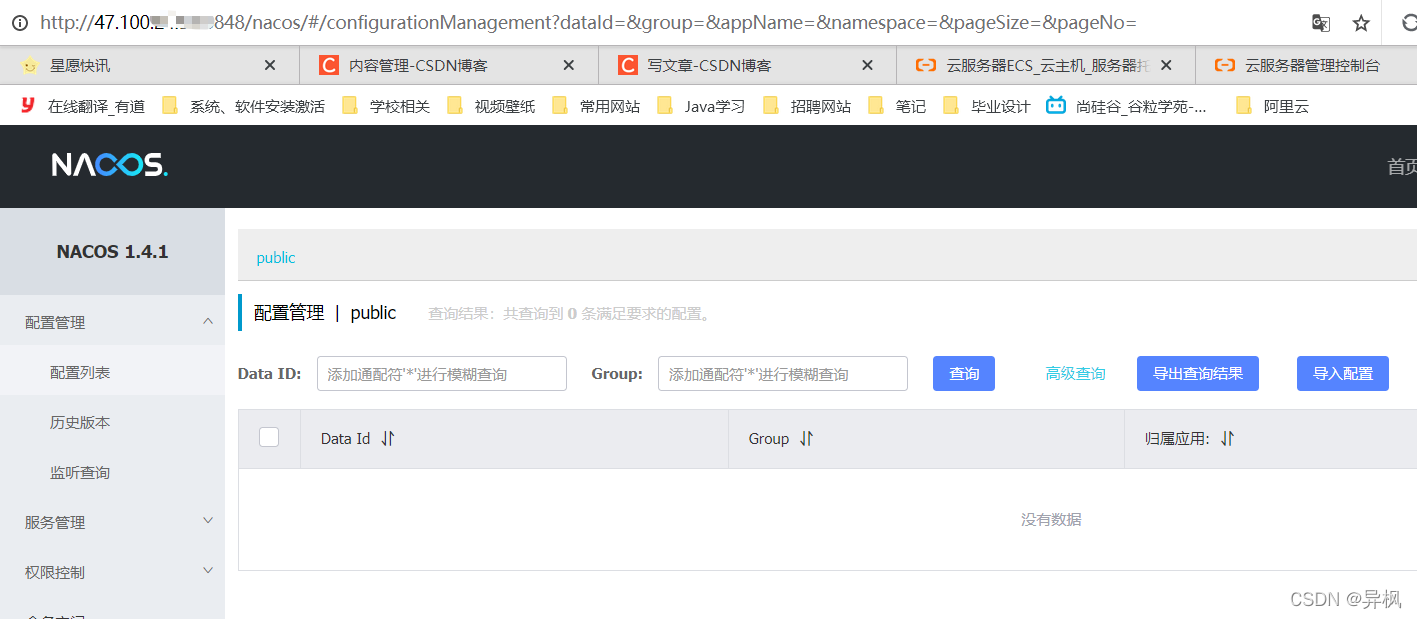Bookmark this page with the star icon
The width and height of the screenshot is (1417, 619).
(1361, 23)
